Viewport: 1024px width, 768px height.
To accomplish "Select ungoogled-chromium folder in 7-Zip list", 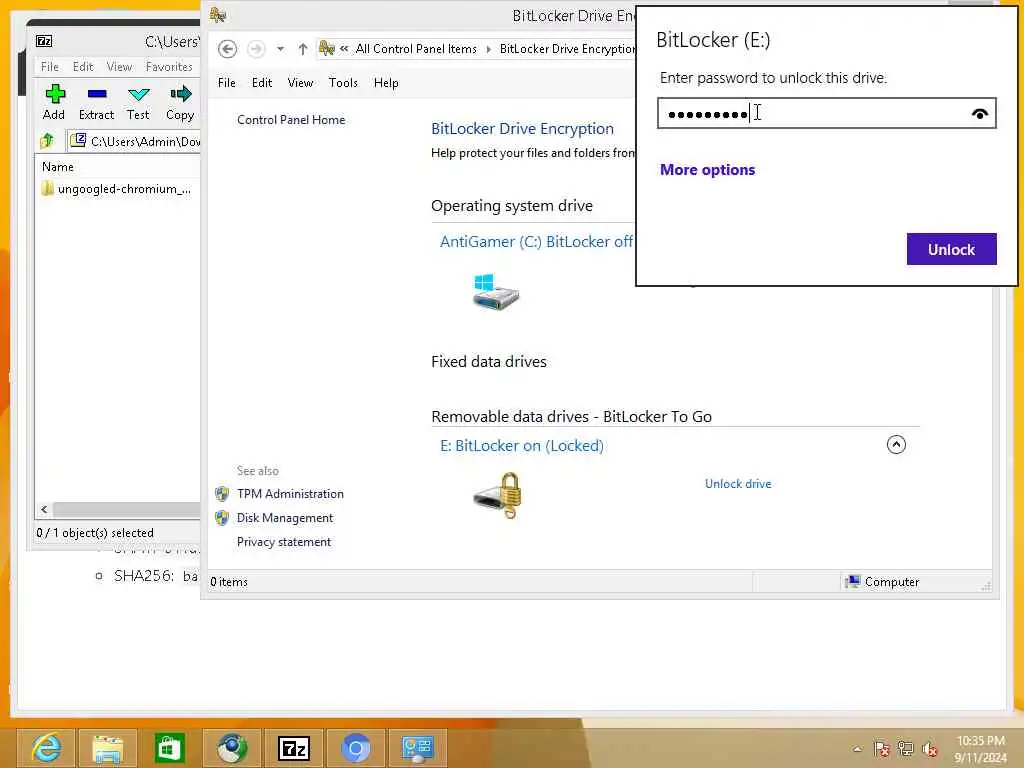I will point(116,189).
